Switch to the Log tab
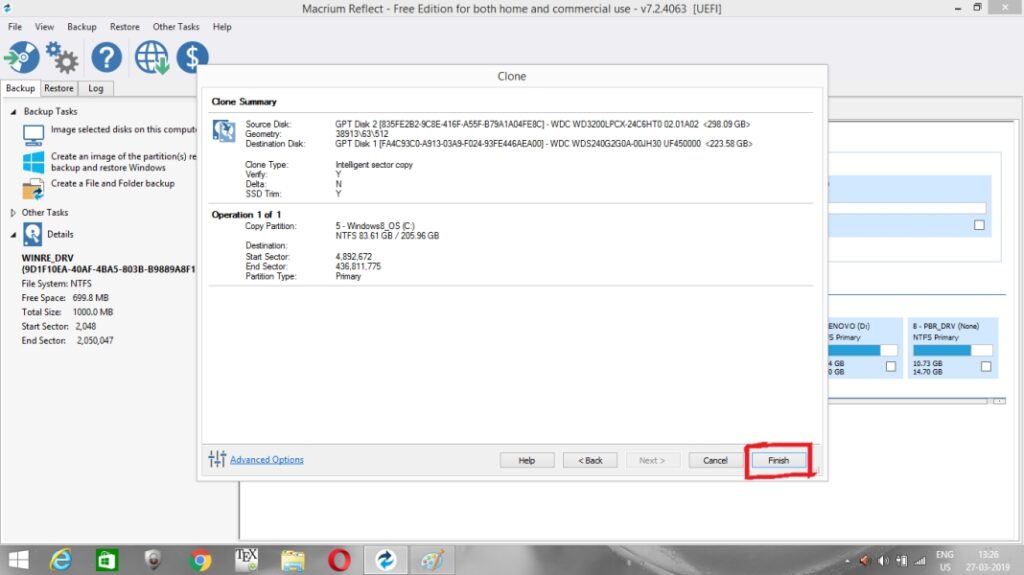The image size is (1024, 575). coord(95,88)
